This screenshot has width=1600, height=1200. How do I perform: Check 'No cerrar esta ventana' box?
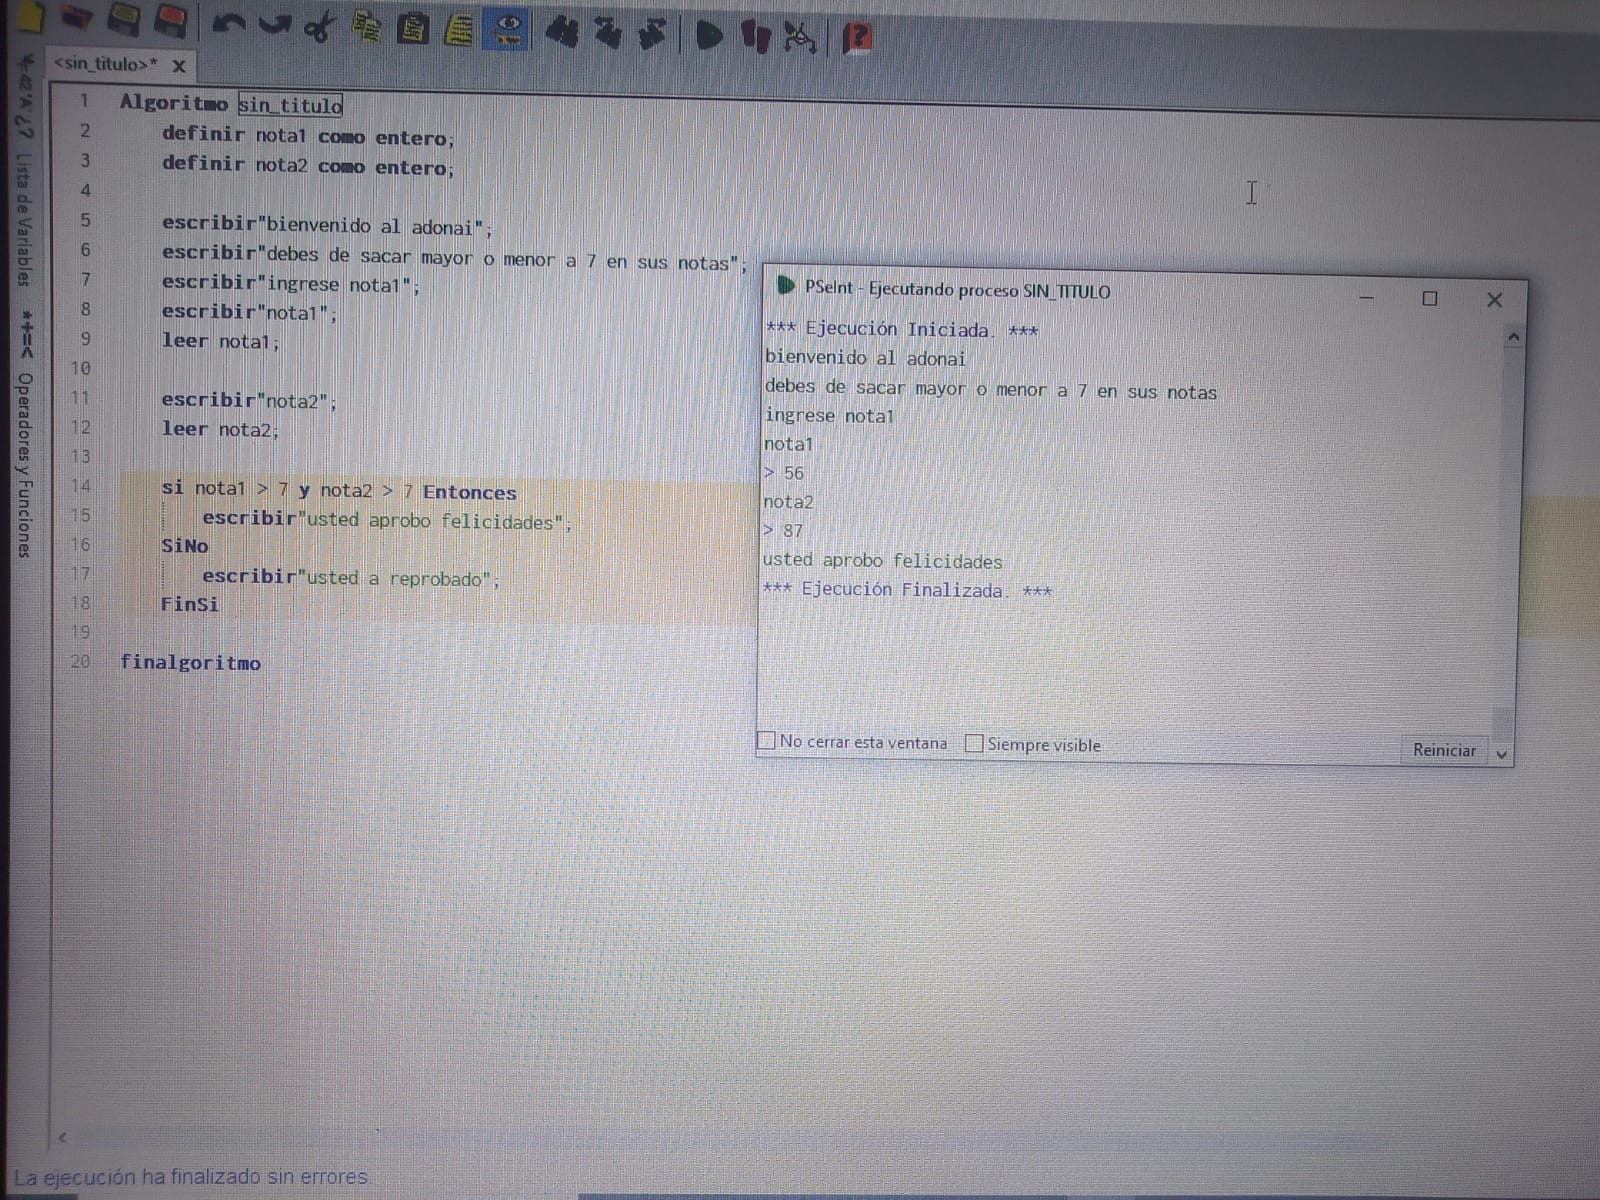tap(766, 740)
